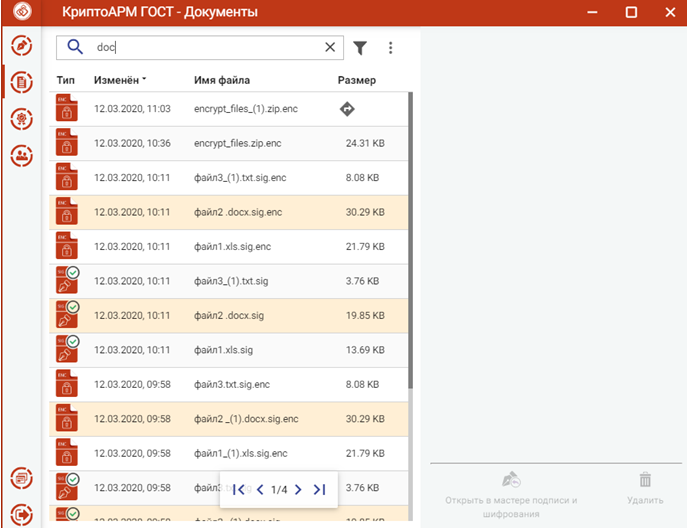This screenshot has width=687, height=528.
Task: Open the Documents section sidebar icon
Action: 21,82
